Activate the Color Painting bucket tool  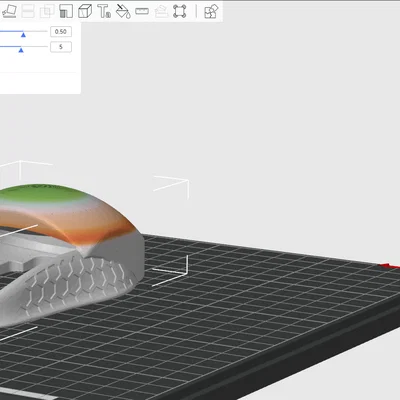123,11
